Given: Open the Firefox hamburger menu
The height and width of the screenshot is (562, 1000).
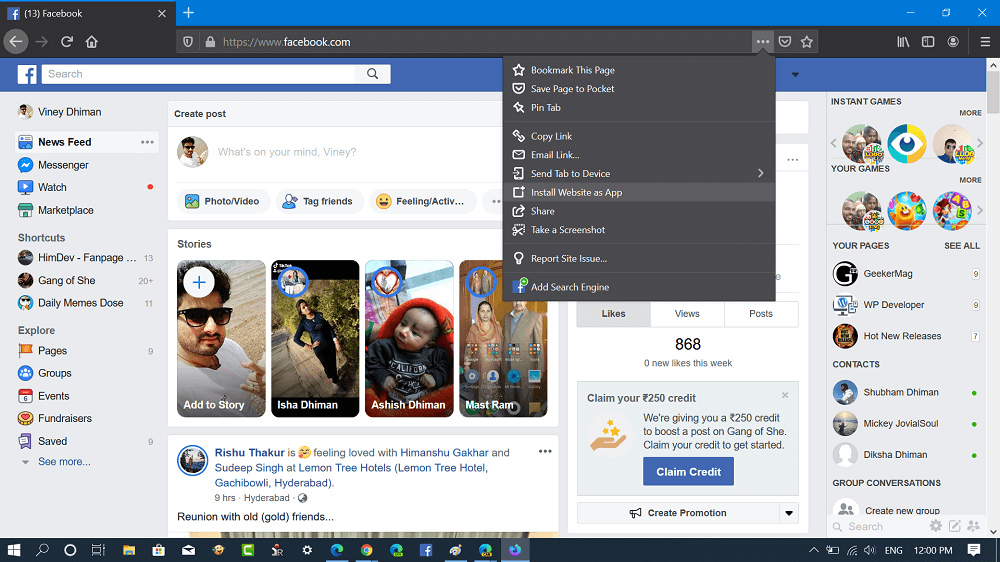Looking at the screenshot, I should coord(985,42).
